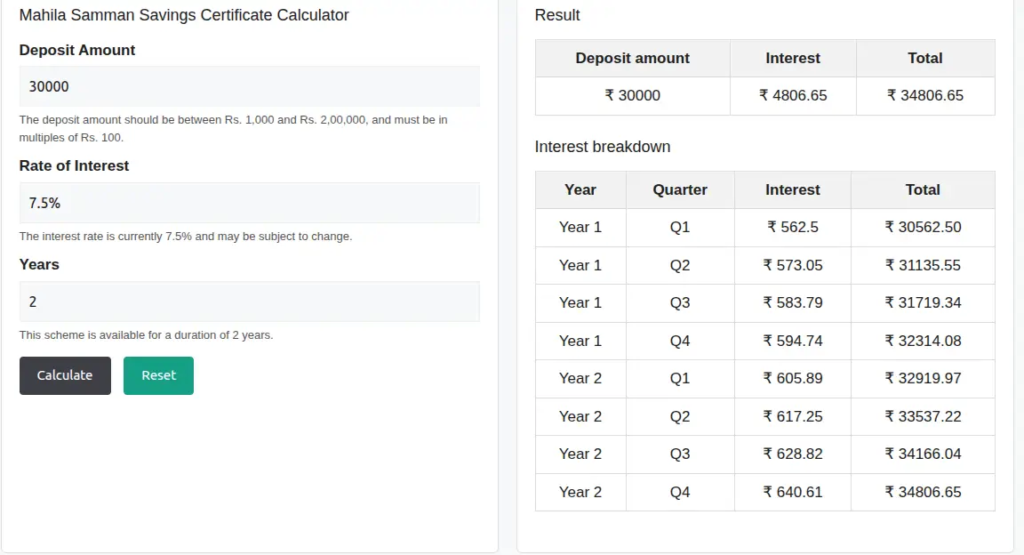Click the ₹ 34806.65 cell in the Result table

click(925, 96)
